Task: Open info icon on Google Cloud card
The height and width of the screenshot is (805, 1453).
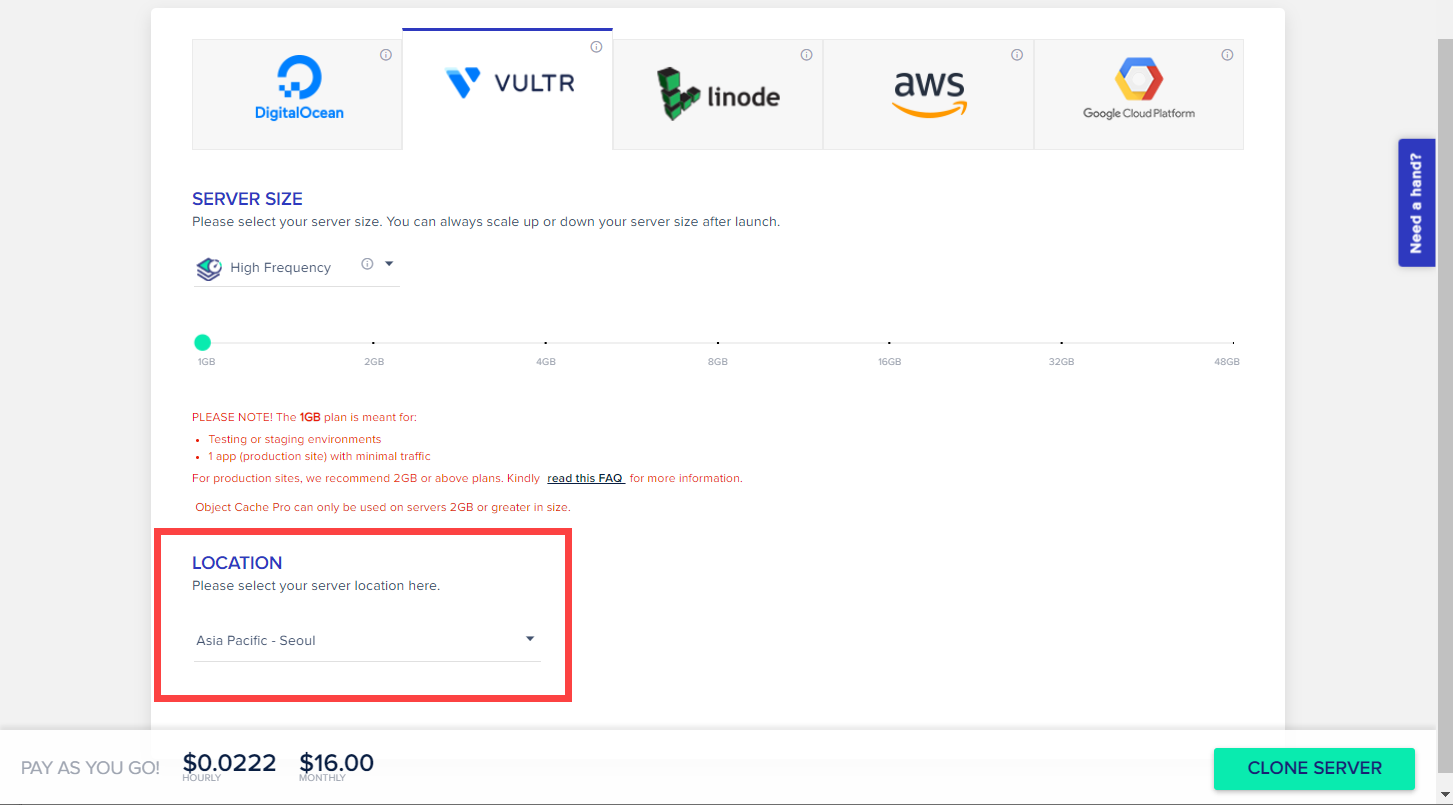Action: point(1227,55)
